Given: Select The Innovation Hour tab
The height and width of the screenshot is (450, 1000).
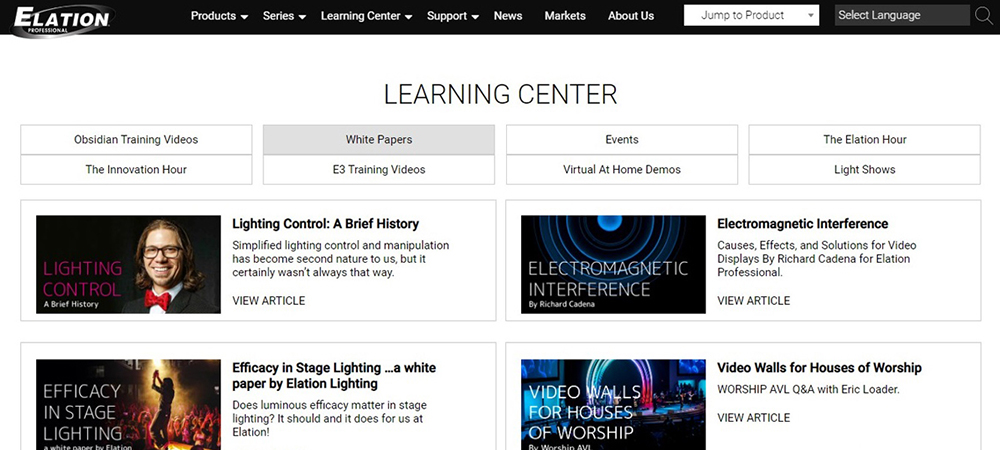Looking at the screenshot, I should point(136,170).
